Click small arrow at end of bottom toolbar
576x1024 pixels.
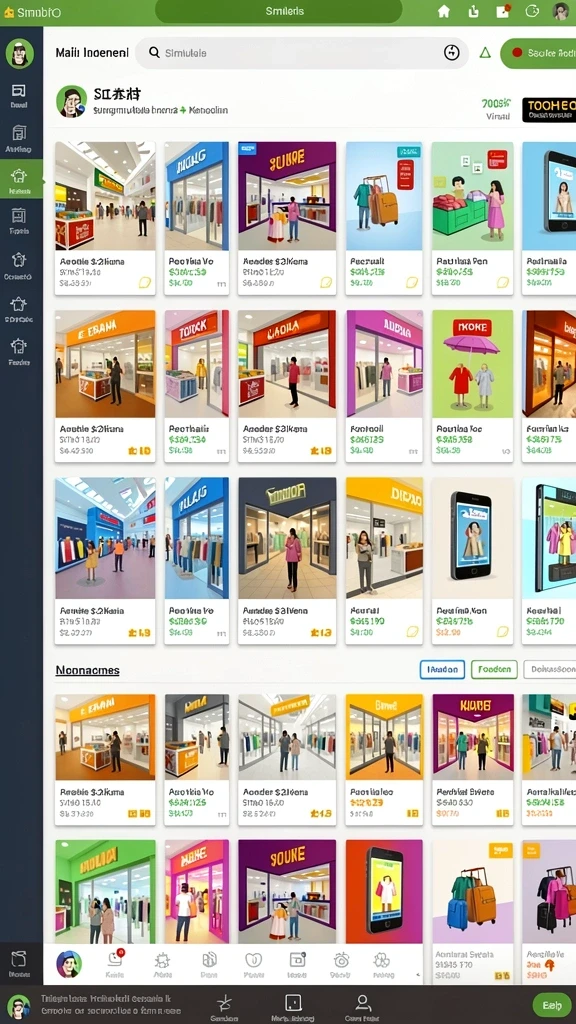[x=419, y=974]
